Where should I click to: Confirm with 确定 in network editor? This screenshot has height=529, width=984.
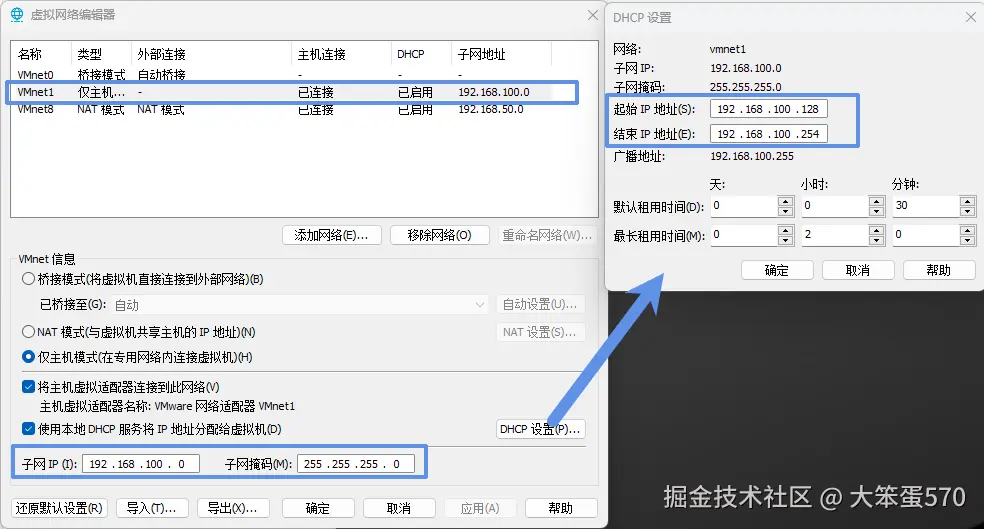[318, 508]
